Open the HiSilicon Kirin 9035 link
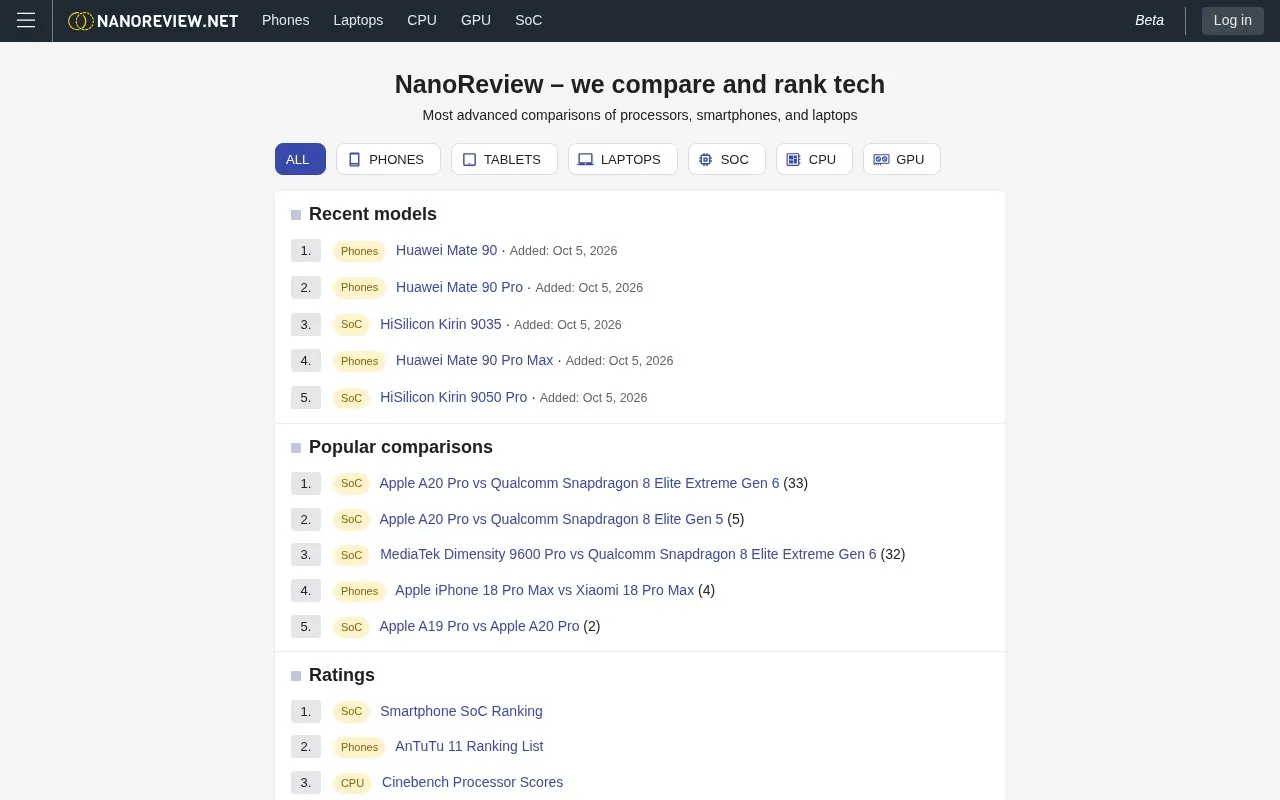Screen dimensions: 1280x800 [x=441, y=324]
